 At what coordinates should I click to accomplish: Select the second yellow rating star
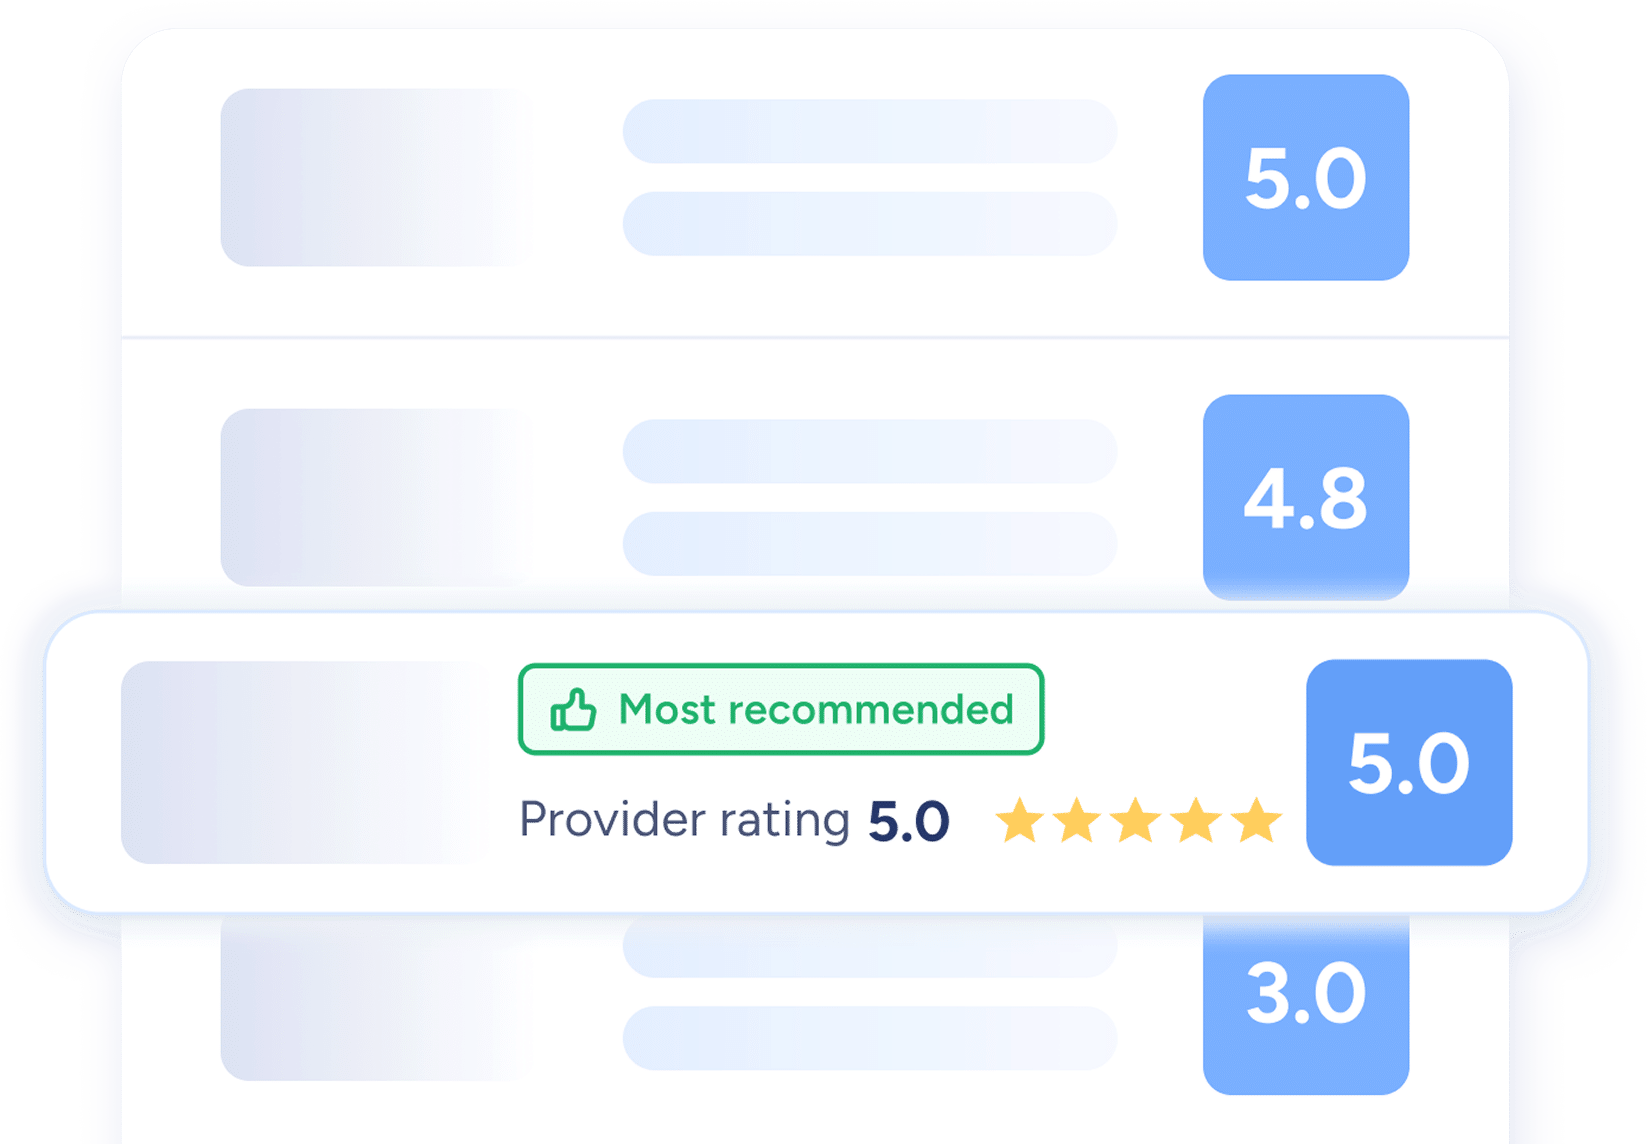coord(1078,821)
